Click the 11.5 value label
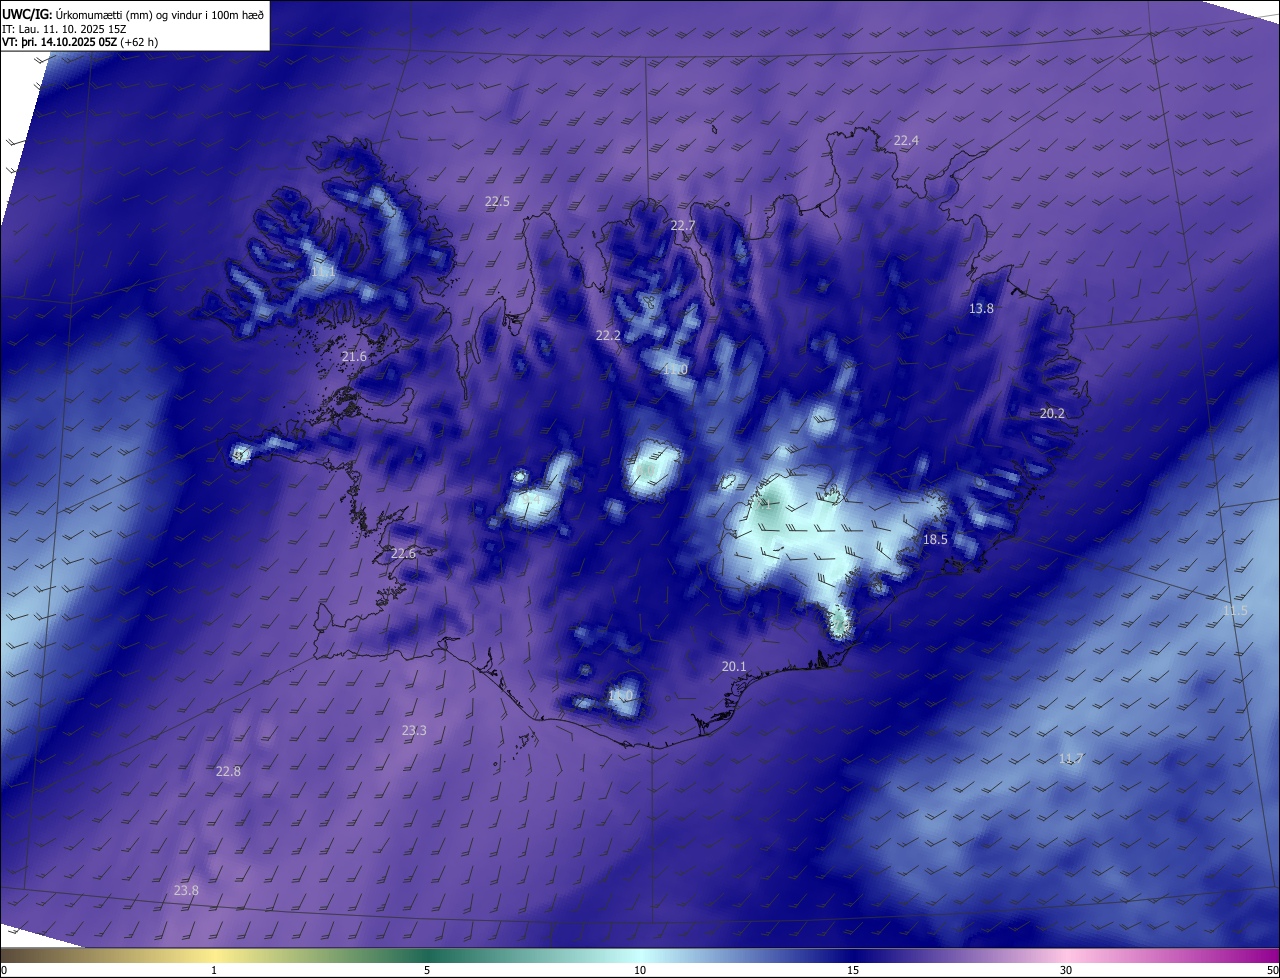Image resolution: width=1280 pixels, height=978 pixels. (1235, 611)
